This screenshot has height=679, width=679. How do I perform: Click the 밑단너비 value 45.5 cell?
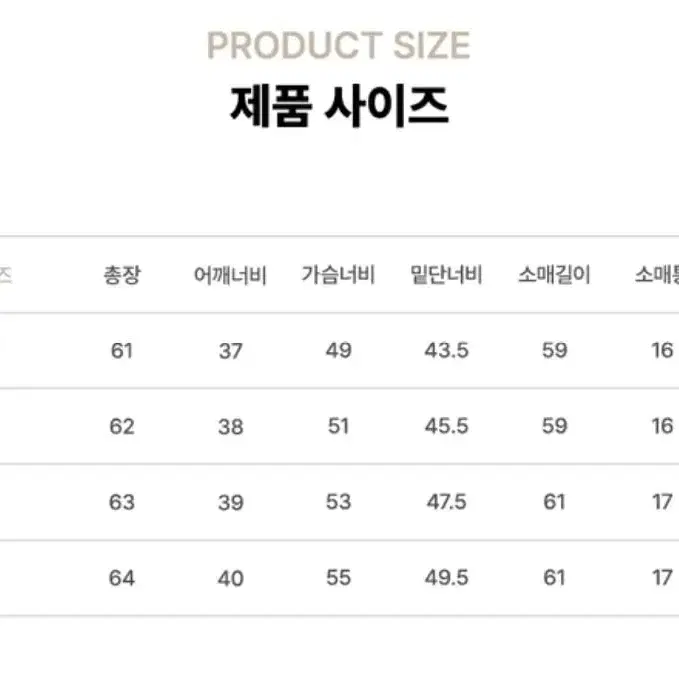446,426
